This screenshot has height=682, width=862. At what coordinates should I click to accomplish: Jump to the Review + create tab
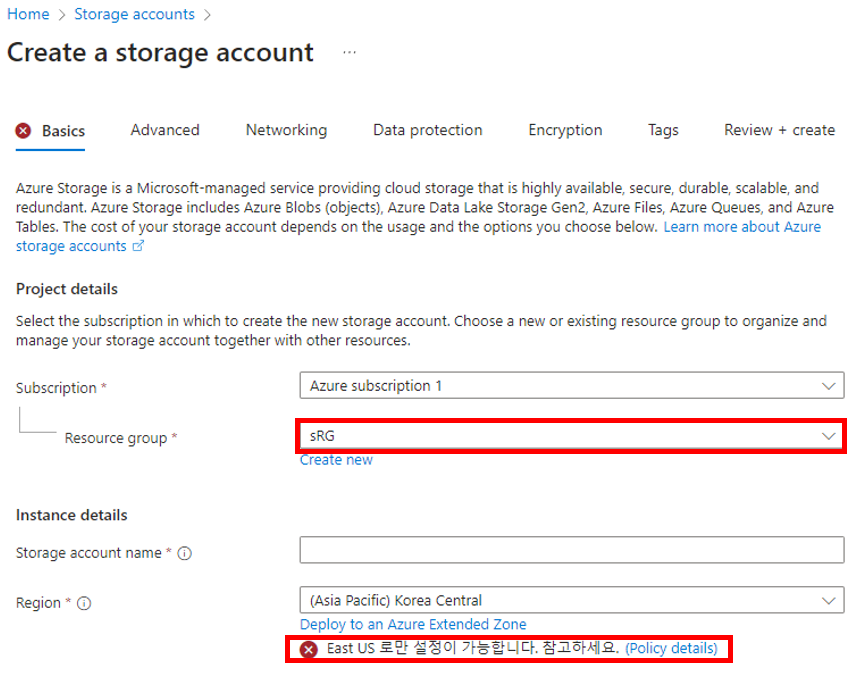[779, 130]
